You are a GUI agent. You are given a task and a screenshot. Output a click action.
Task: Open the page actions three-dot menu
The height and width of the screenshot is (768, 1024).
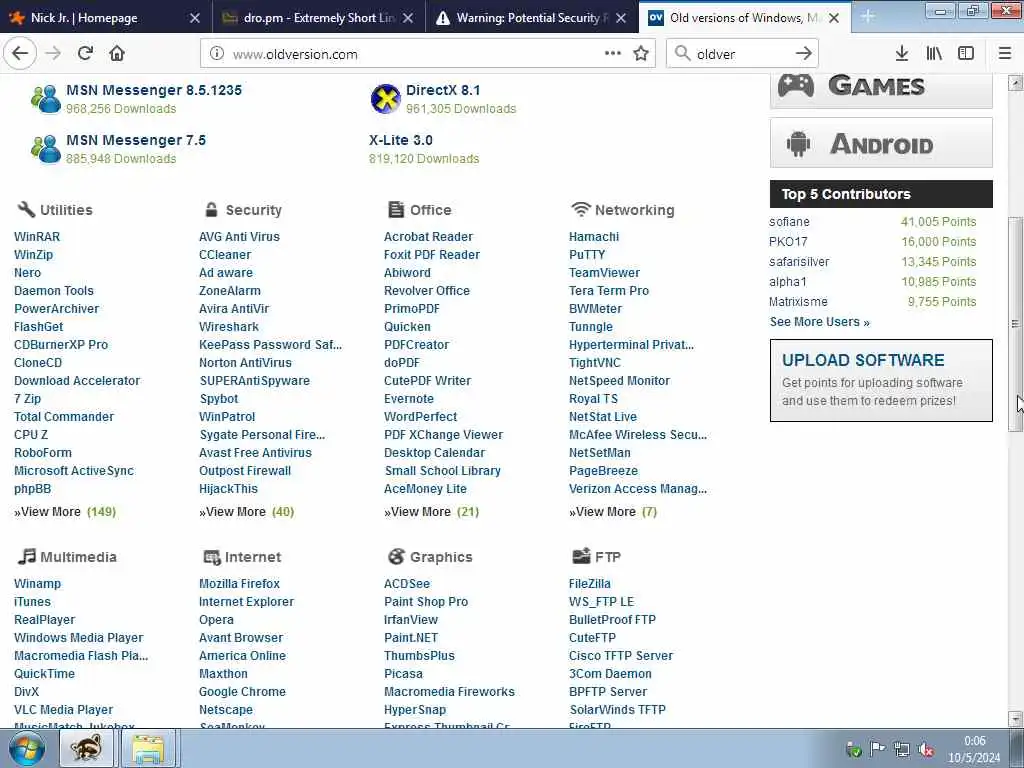613,54
